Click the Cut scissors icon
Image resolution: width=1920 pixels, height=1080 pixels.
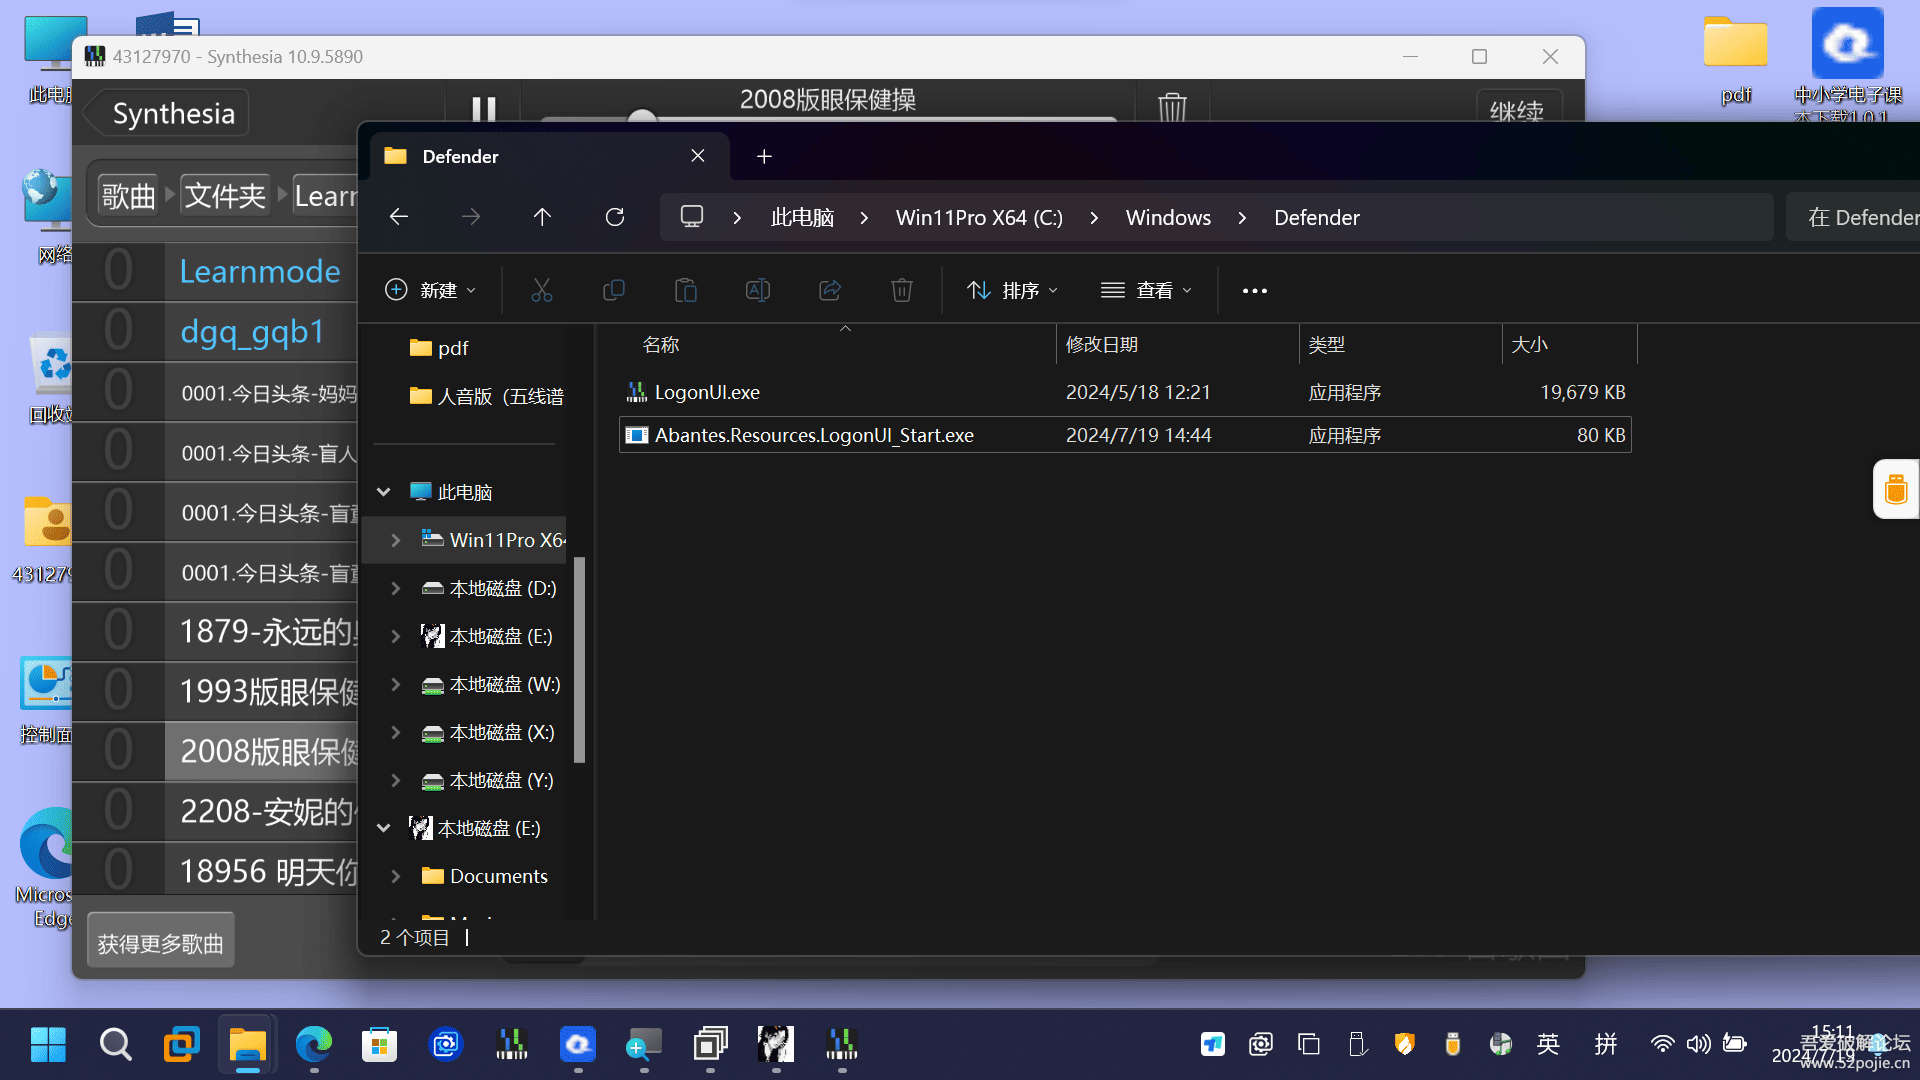(541, 290)
